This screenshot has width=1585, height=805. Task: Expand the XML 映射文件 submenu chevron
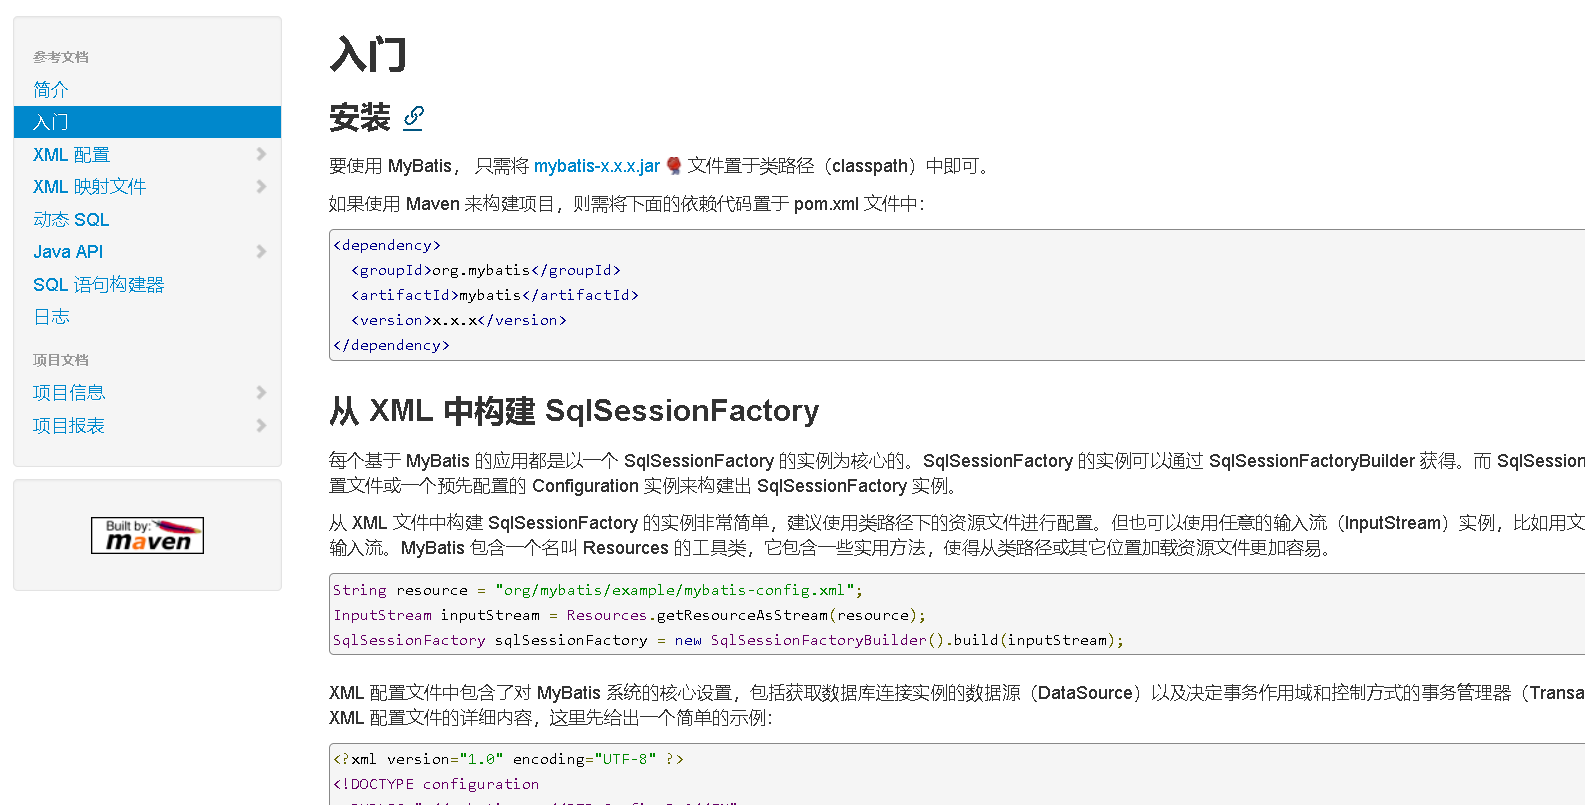tap(261, 187)
